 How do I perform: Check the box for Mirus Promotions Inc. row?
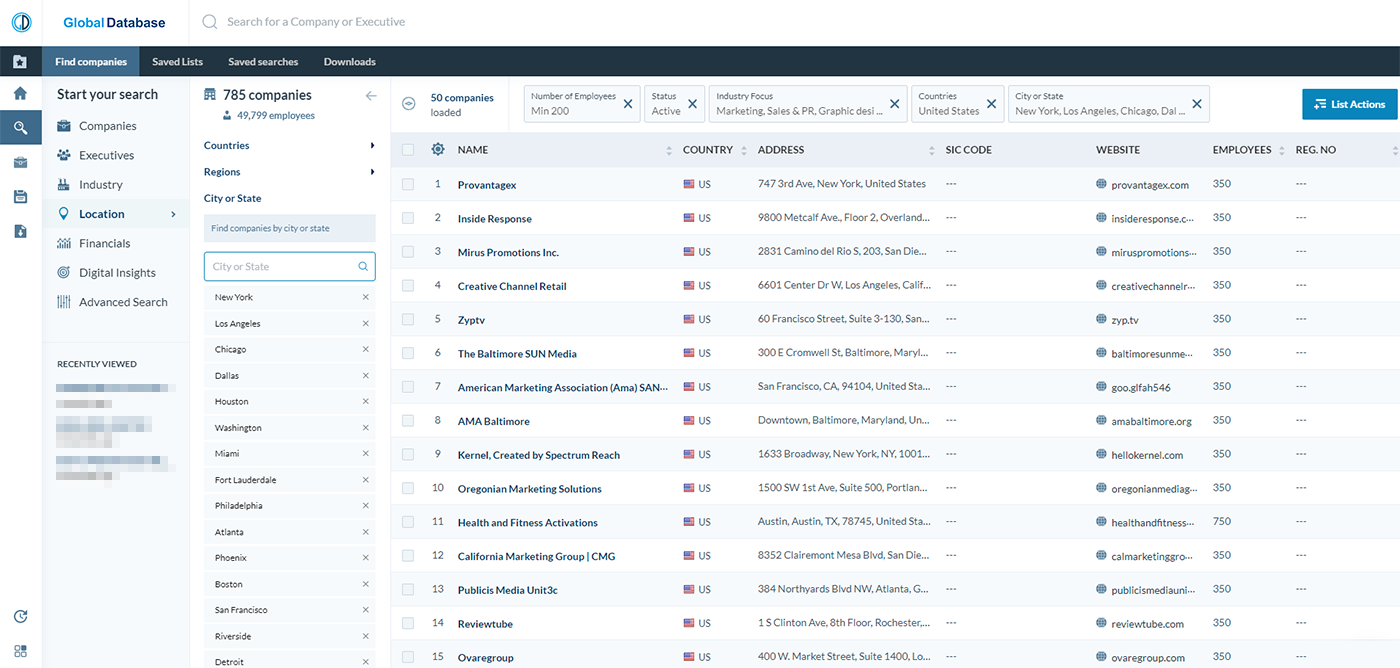[x=408, y=252]
